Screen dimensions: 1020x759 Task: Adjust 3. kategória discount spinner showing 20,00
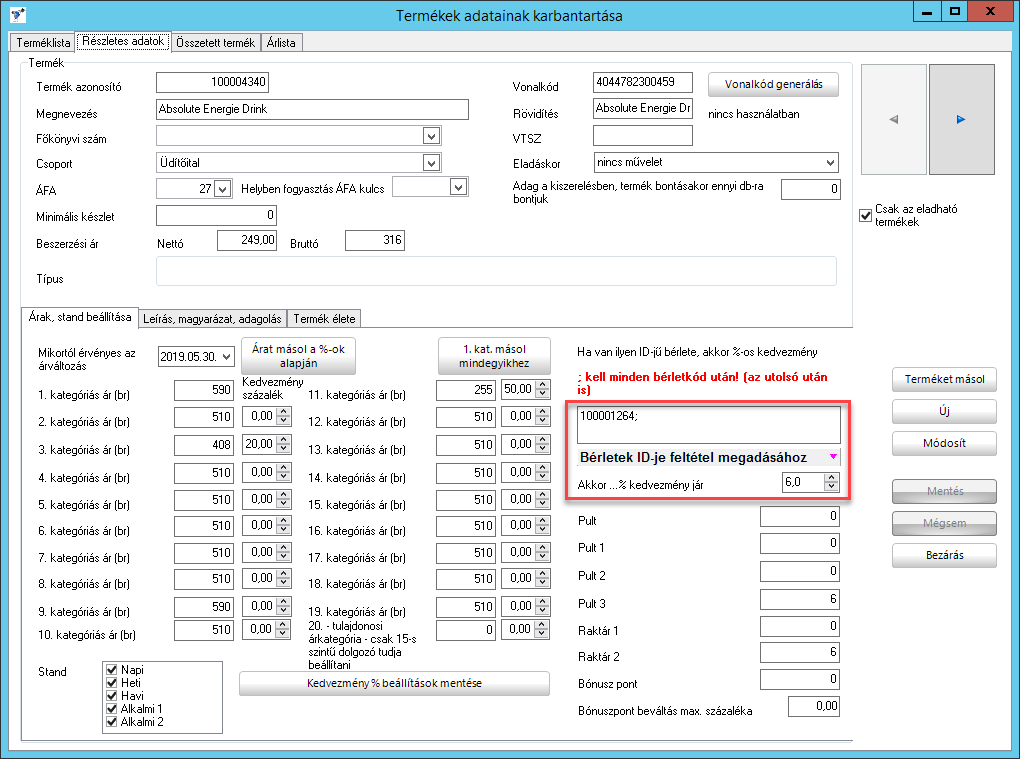283,444
